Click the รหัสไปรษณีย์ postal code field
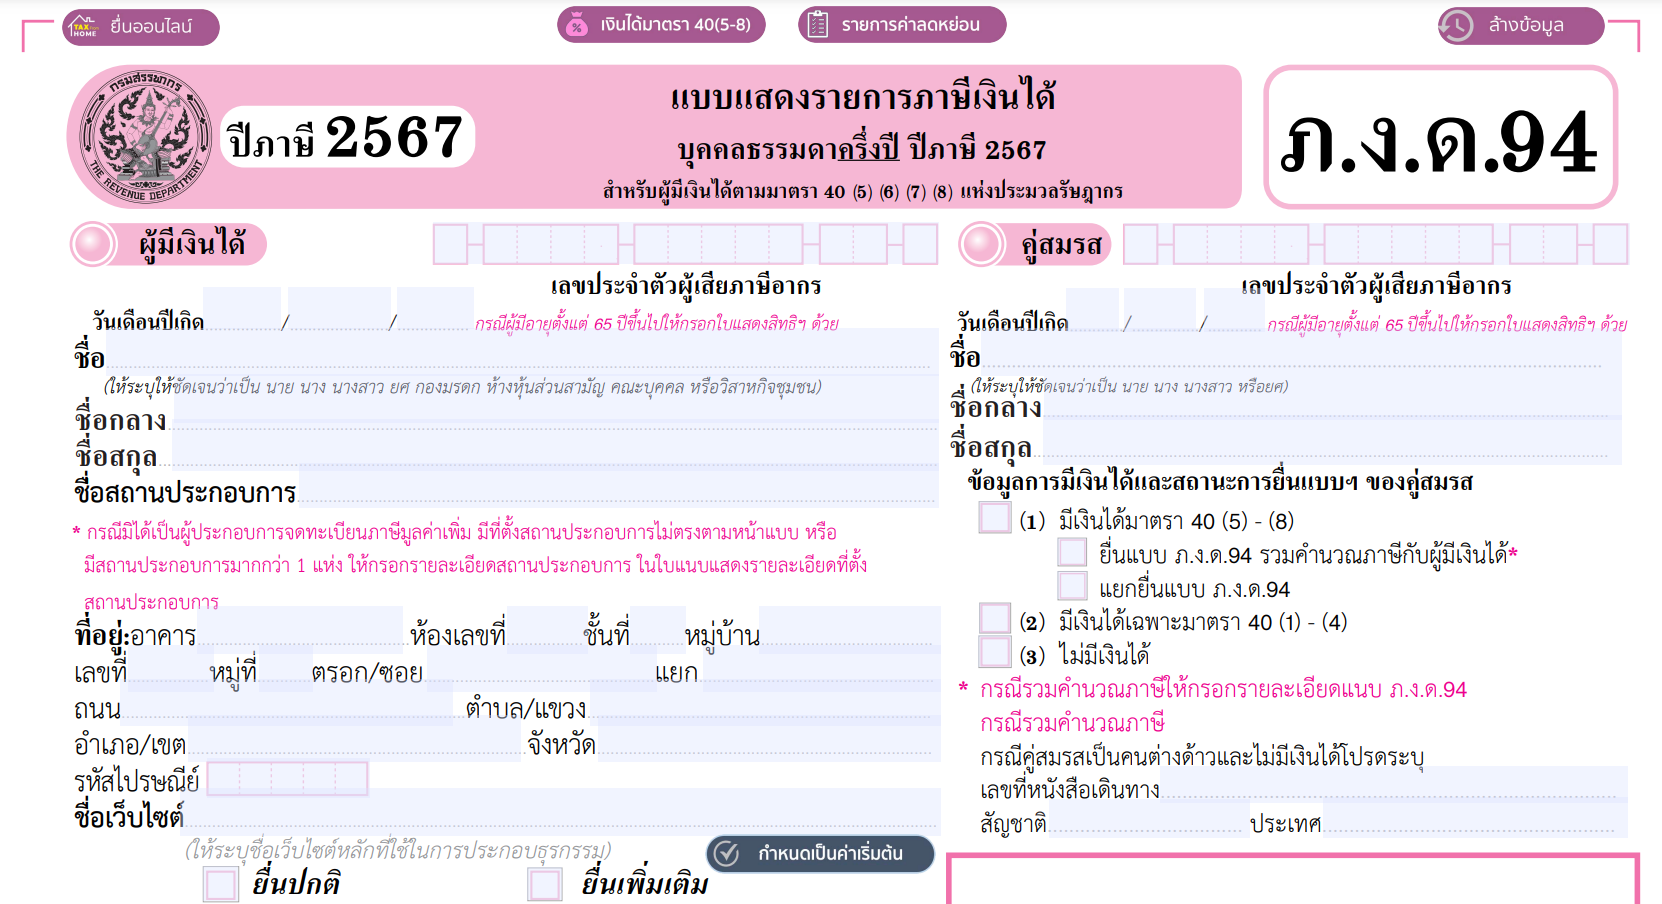The image size is (1662, 904). pos(287,778)
